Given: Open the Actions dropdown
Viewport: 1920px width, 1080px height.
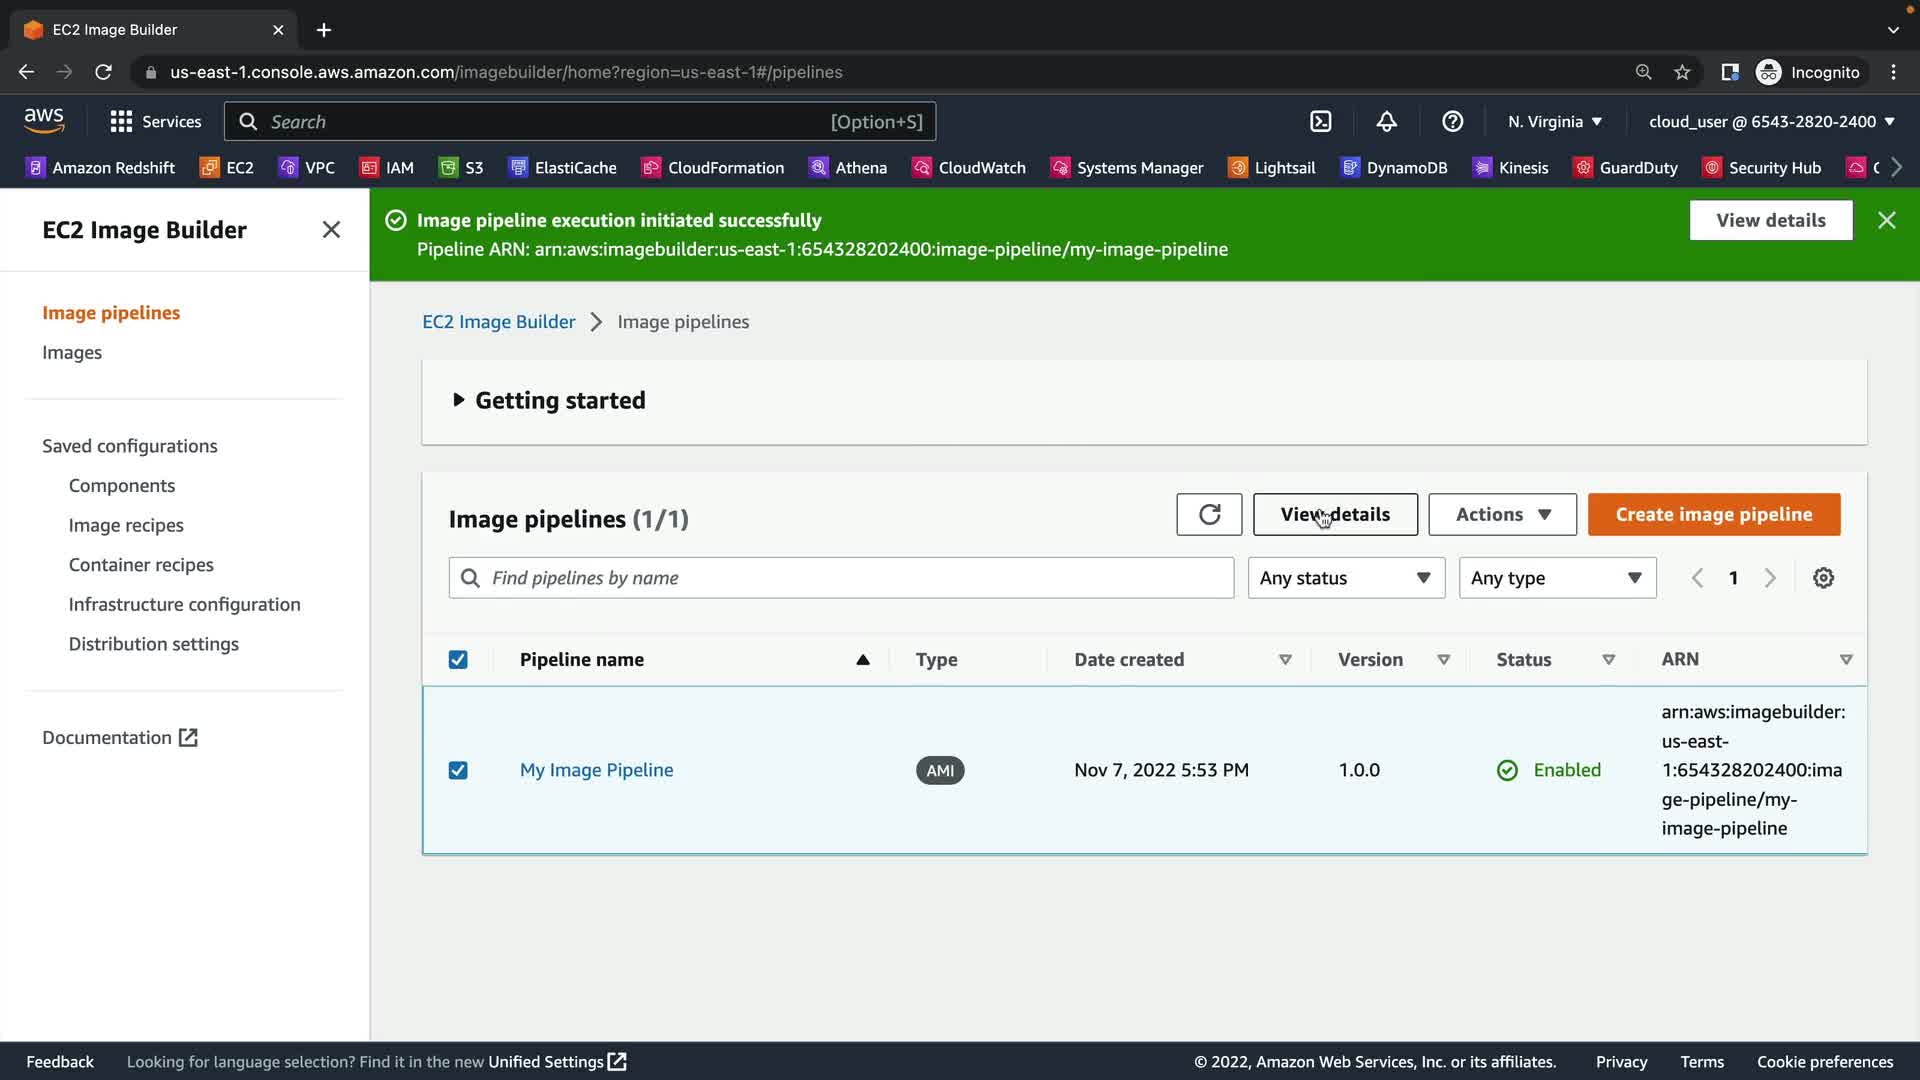Looking at the screenshot, I should (1502, 514).
